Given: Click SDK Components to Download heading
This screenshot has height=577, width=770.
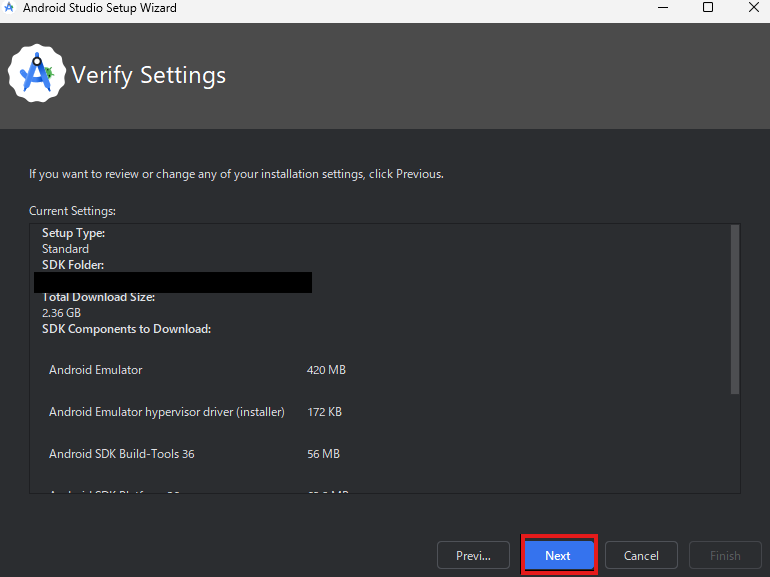Looking at the screenshot, I should click(x=127, y=329).
